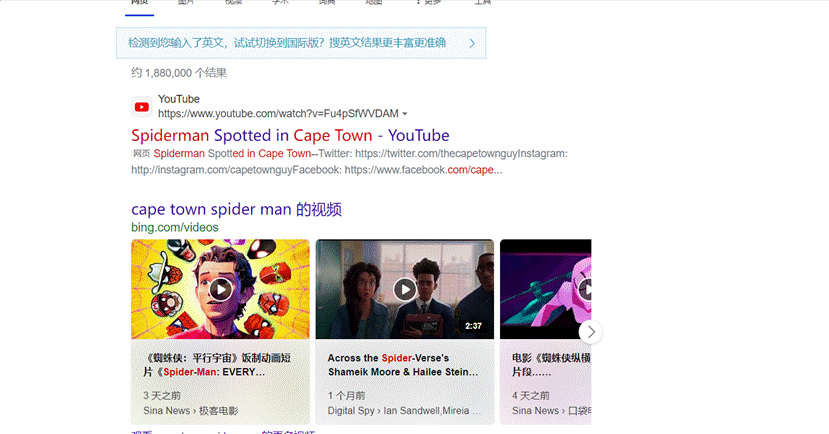Open the '《蜘蛛侠：平行宇宙》饭制动画短片' video title
Image resolution: width=829 pixels, height=434 pixels.
(217, 365)
